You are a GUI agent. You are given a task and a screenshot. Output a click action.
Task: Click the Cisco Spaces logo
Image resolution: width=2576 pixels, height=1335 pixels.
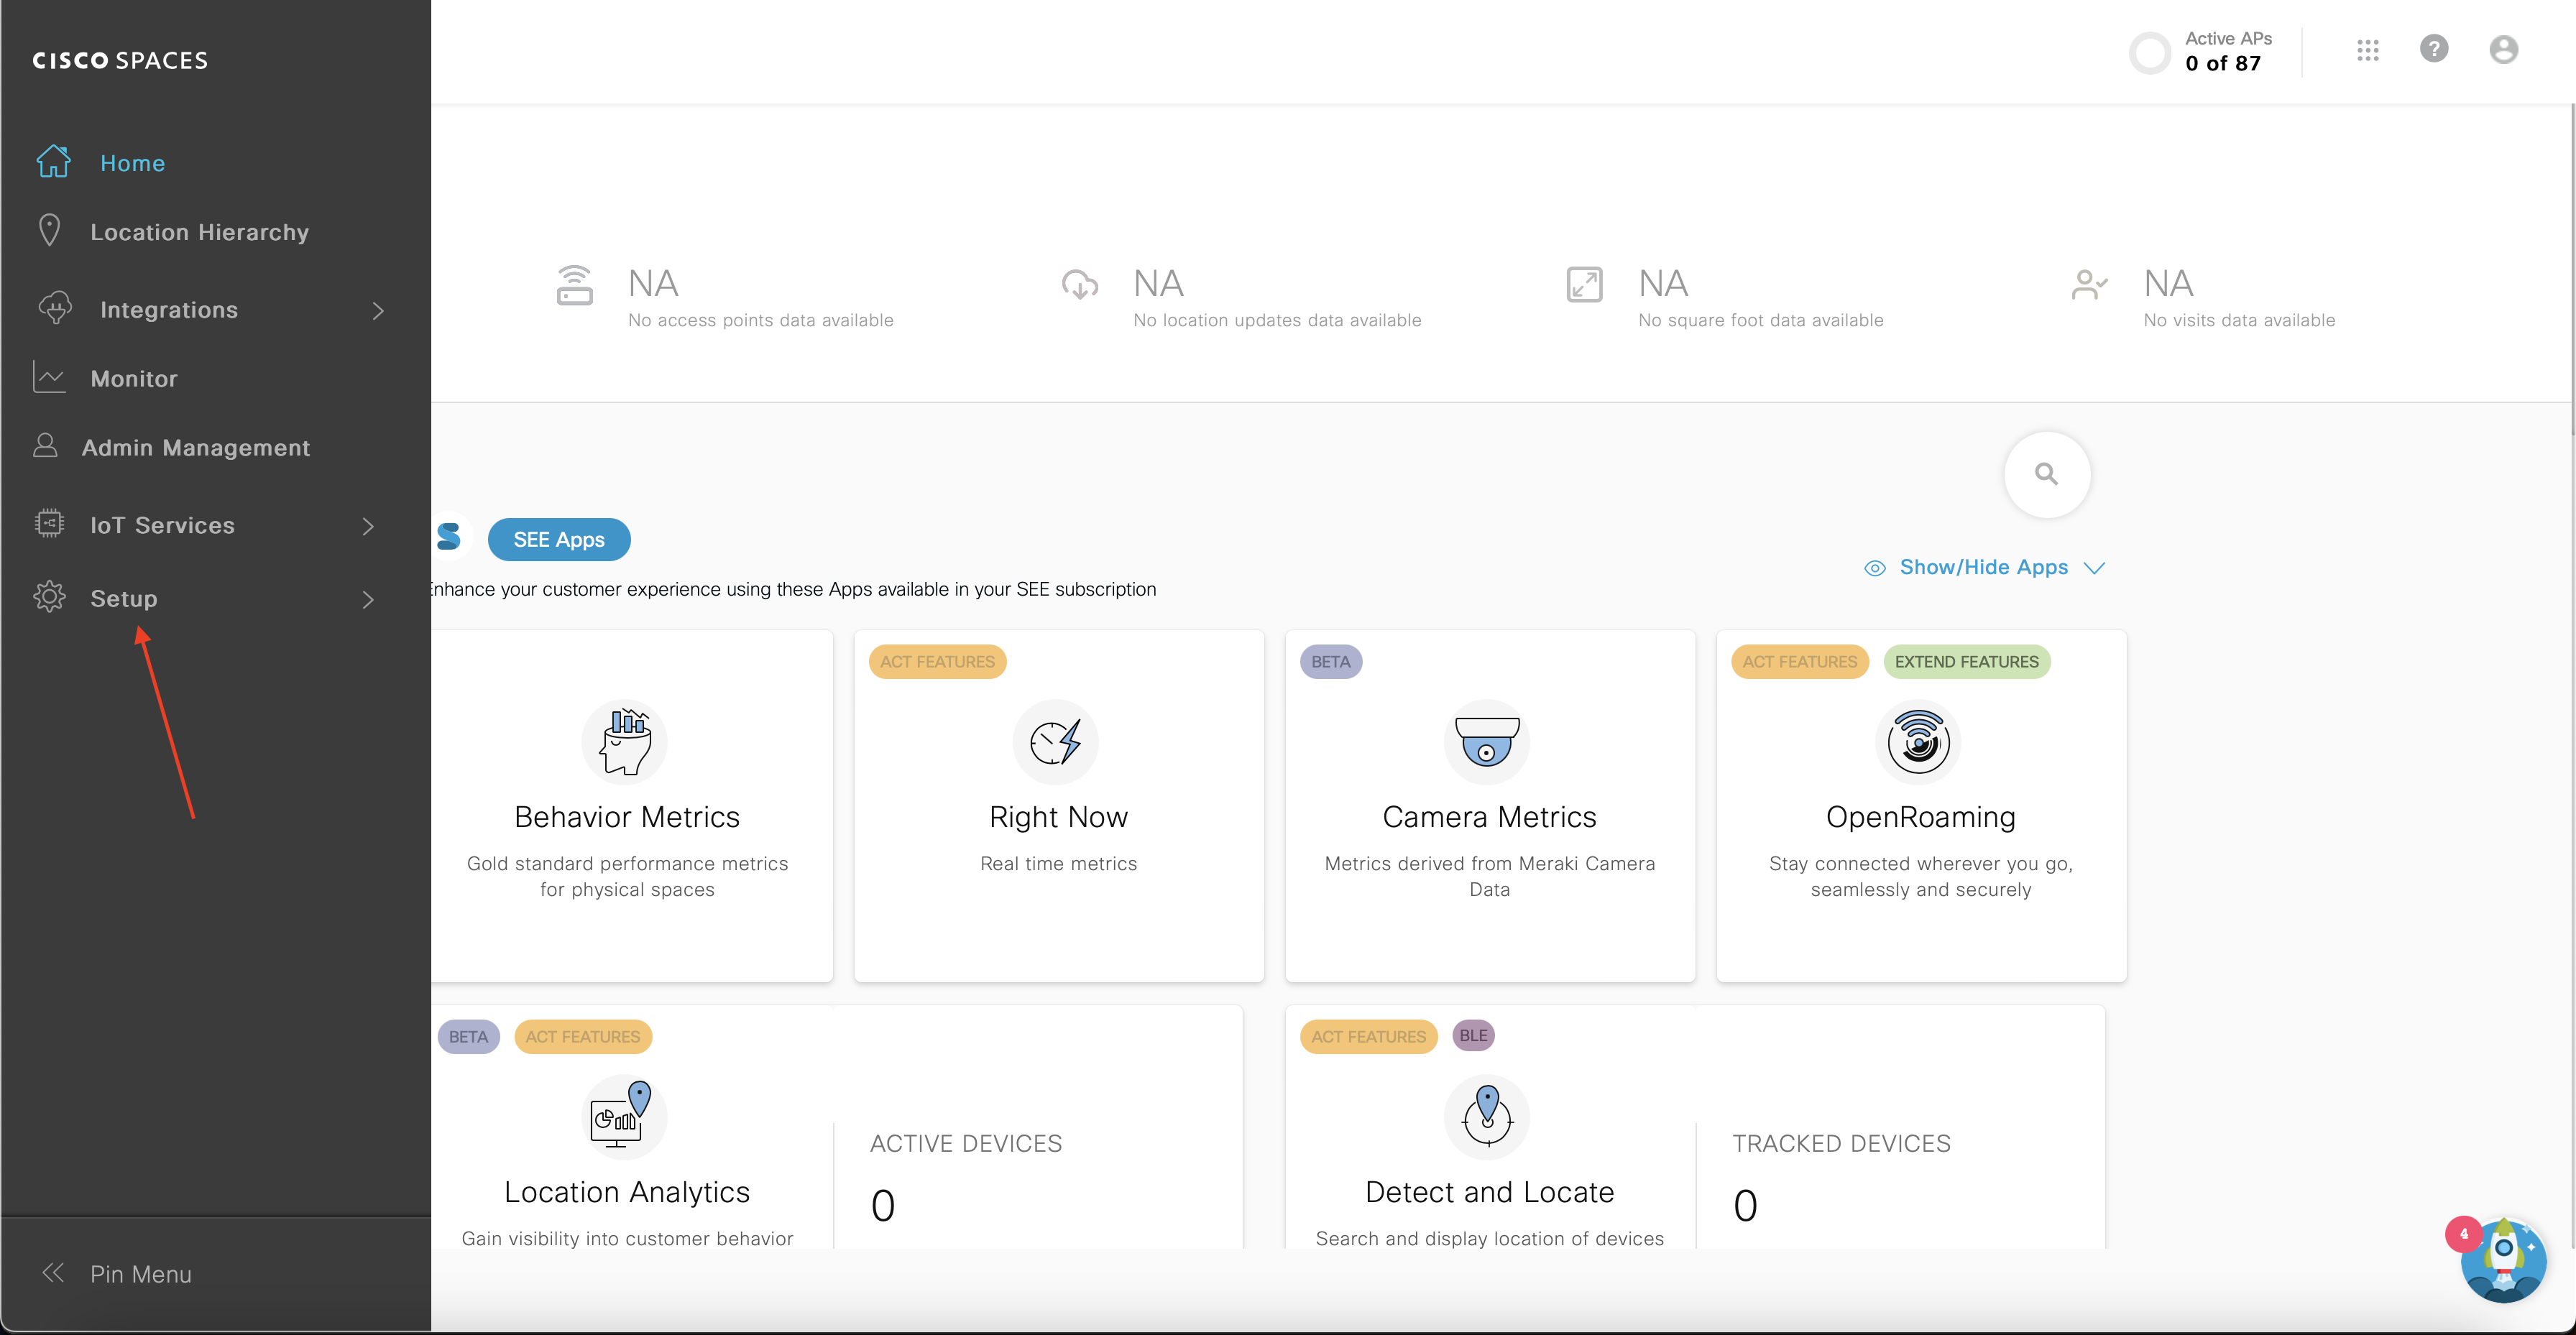pos(120,60)
